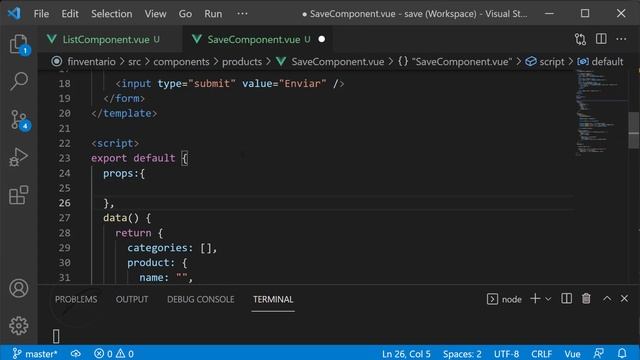The image size is (640, 360).
Task: Click master branch in status bar
Action: tap(35, 353)
